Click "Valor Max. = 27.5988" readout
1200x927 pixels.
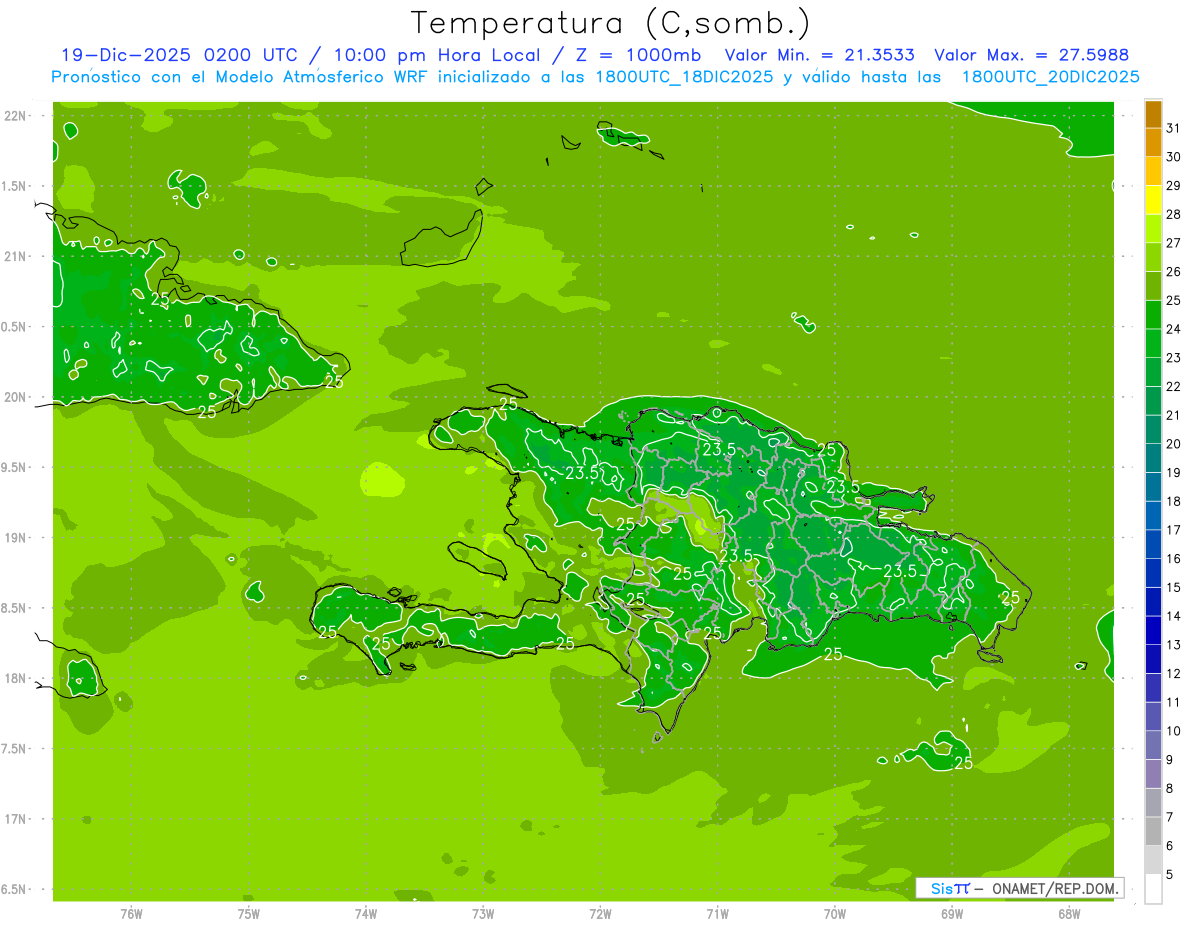(1031, 55)
